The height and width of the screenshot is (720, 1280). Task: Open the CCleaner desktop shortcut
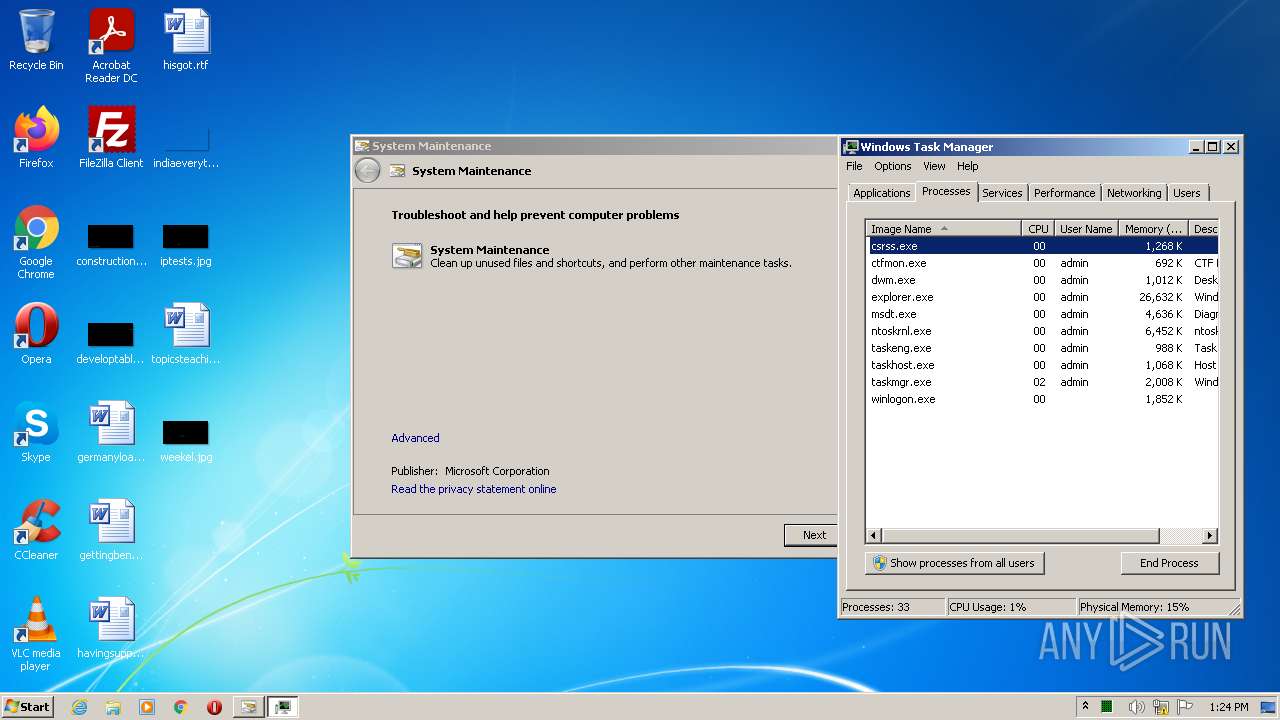(36, 530)
